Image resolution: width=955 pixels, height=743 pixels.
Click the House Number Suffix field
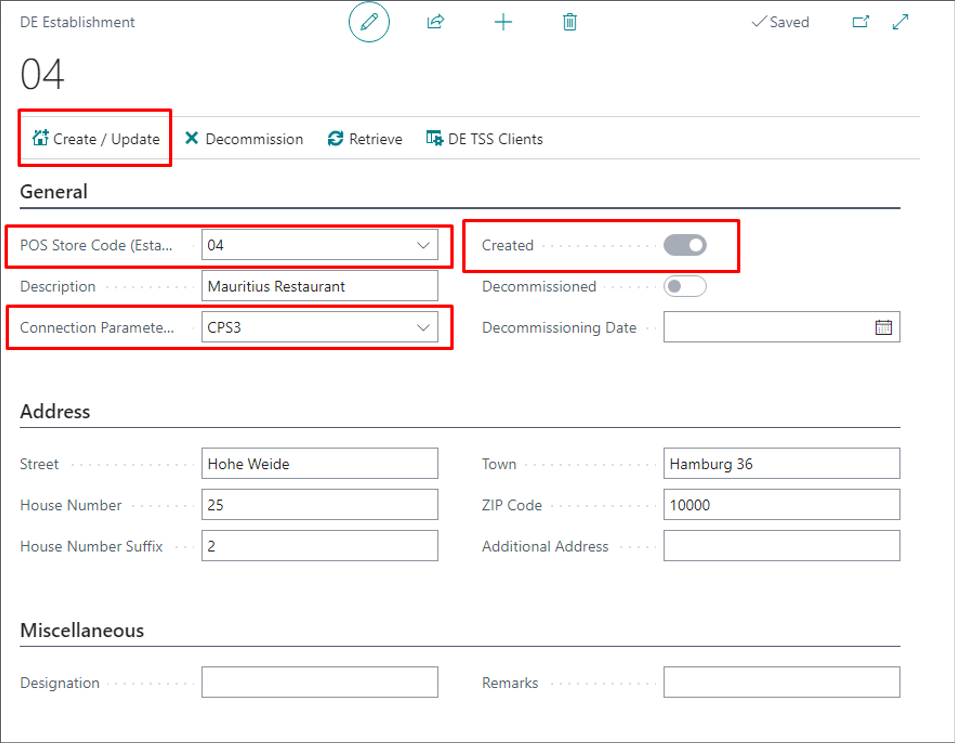click(320, 546)
